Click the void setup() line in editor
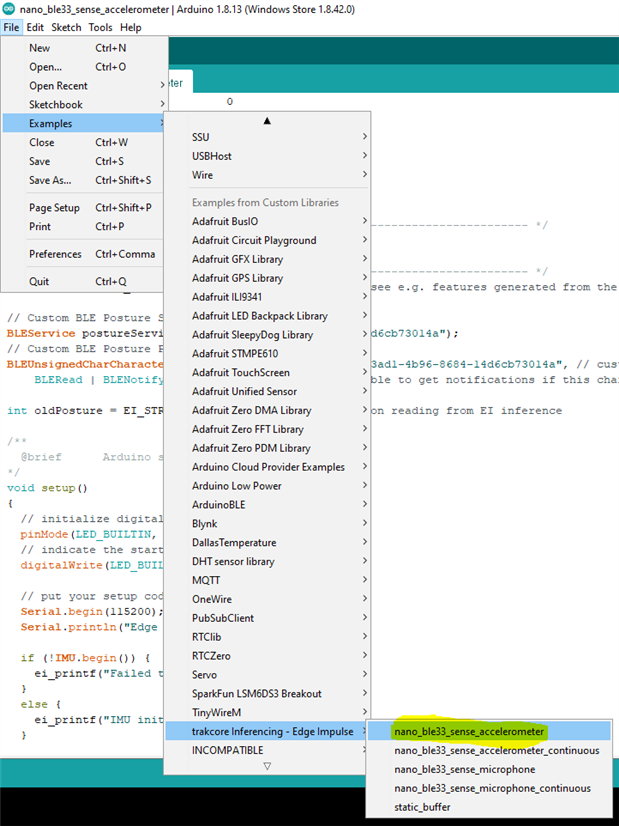This screenshot has width=619, height=826. [47, 488]
